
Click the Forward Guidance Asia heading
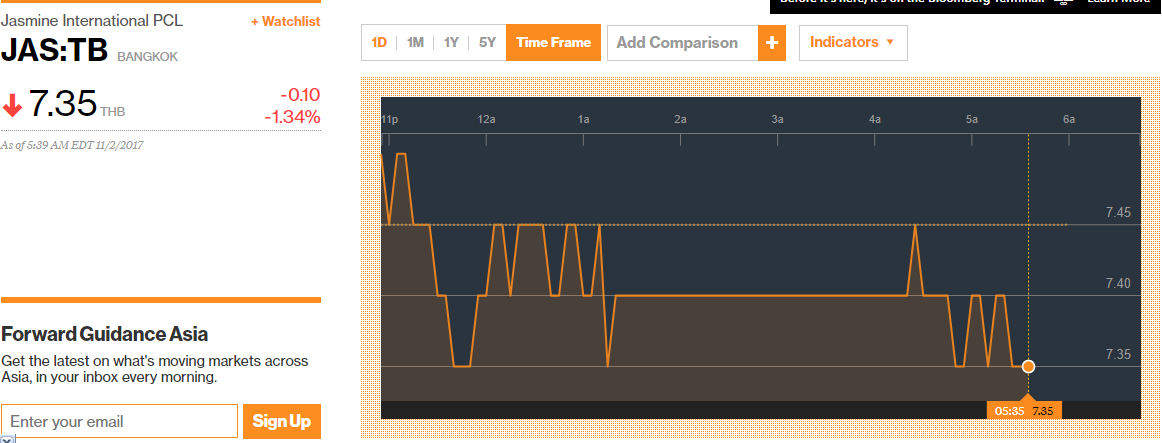click(104, 334)
